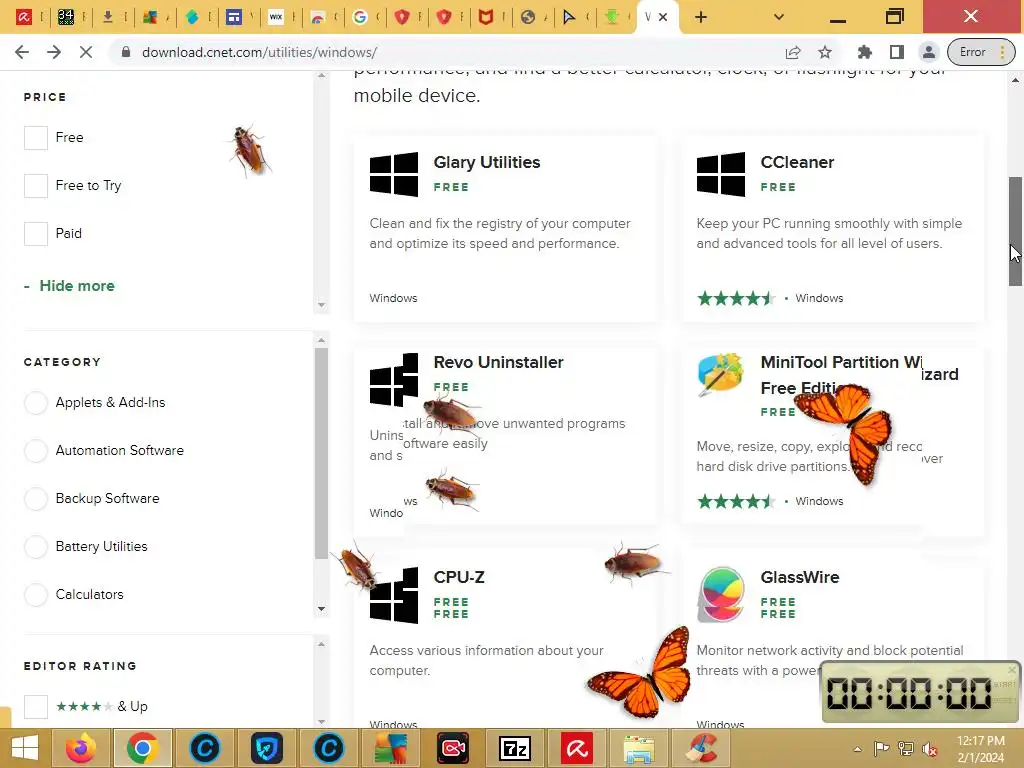Open the Extensions puzzle icon
This screenshot has height=768, width=1024.
pyautogui.click(x=865, y=52)
